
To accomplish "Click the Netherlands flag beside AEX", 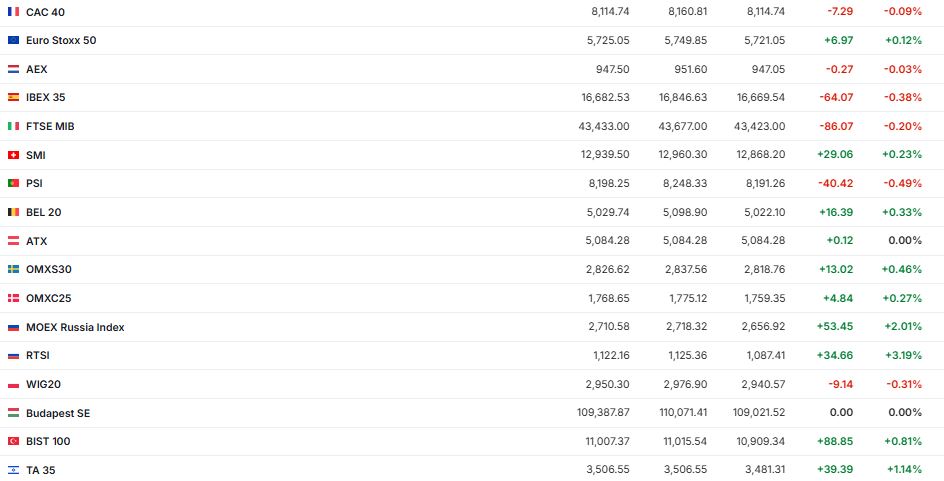I will pyautogui.click(x=13, y=69).
